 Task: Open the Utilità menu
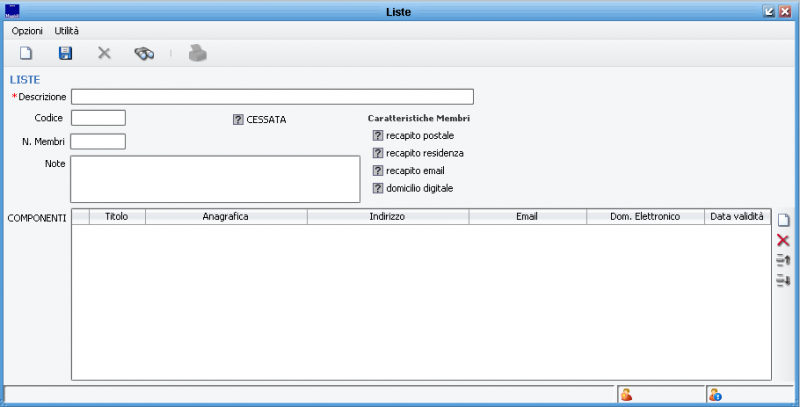67,31
